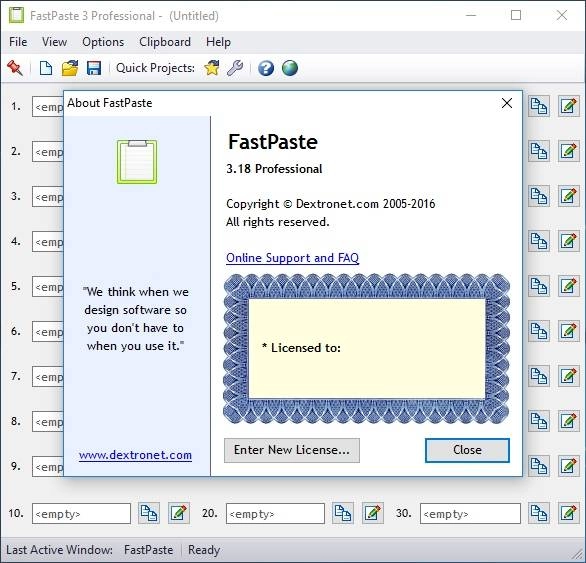Click the "Ready" status bar text
The width and height of the screenshot is (586, 563).
[204, 550]
